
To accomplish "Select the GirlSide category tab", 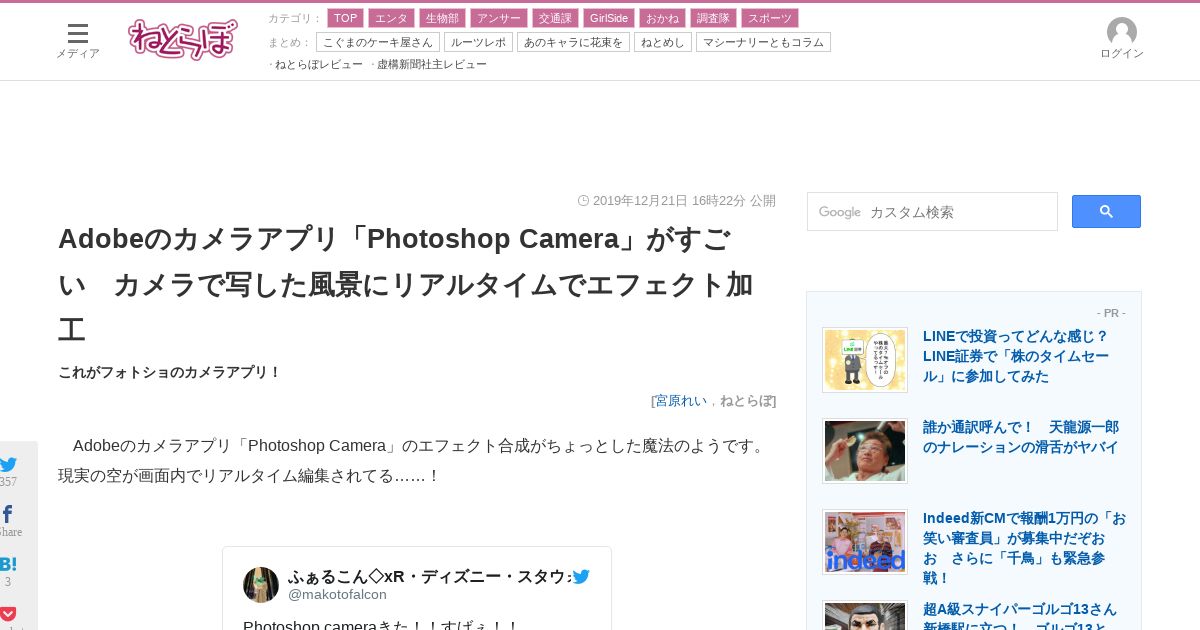I will point(609,18).
